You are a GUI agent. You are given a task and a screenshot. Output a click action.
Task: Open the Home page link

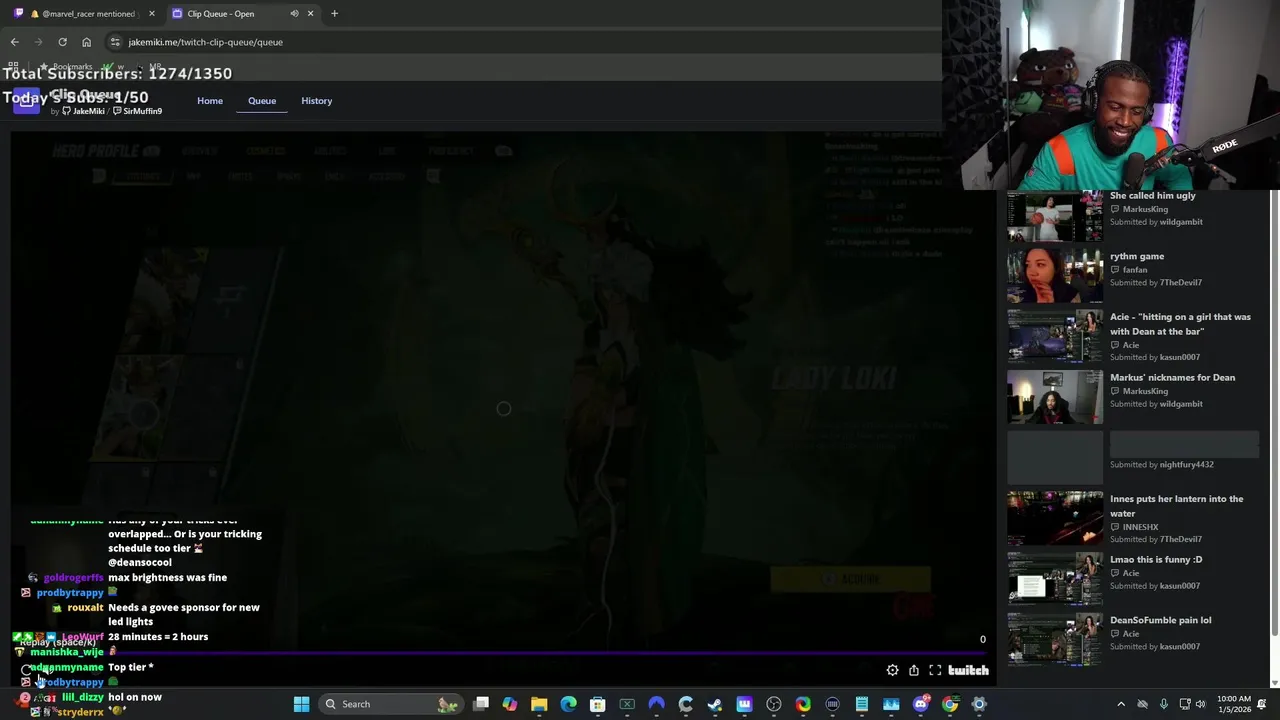210,101
